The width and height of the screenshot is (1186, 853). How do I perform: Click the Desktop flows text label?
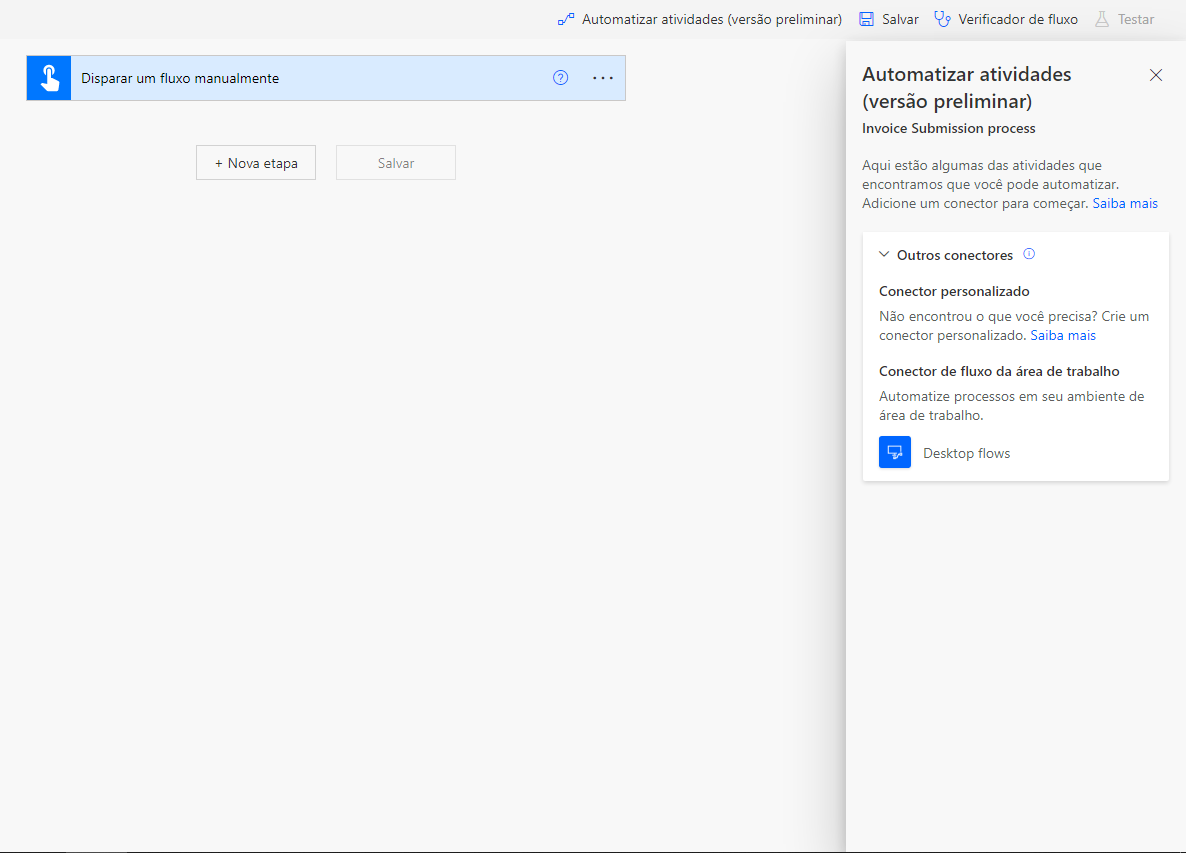tap(967, 453)
